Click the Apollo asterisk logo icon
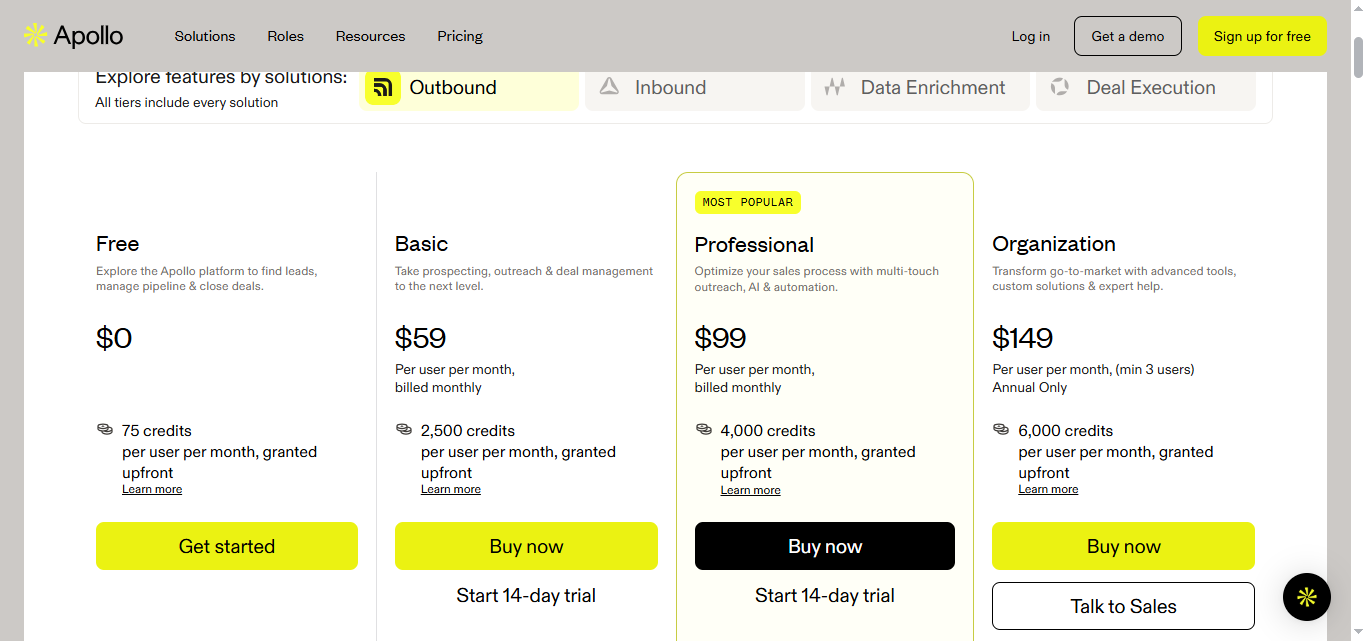This screenshot has width=1366, height=641. point(37,34)
